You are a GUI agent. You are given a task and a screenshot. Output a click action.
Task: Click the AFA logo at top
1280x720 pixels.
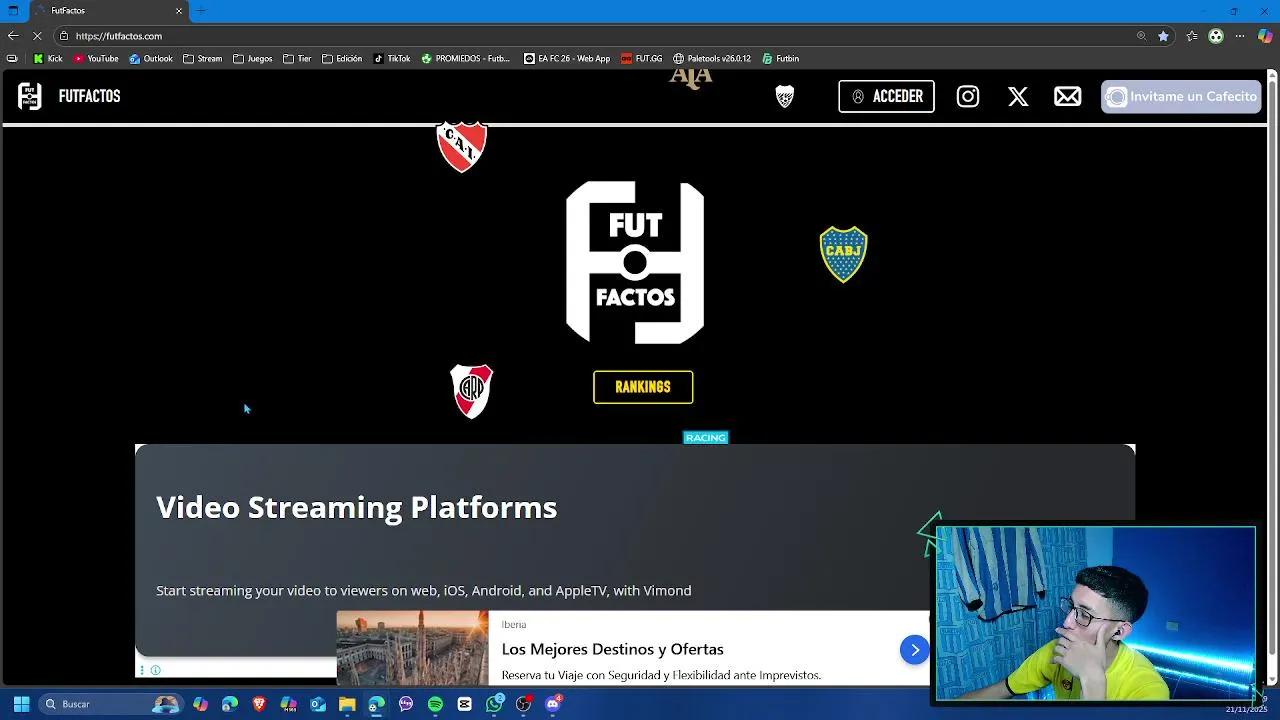coord(691,78)
